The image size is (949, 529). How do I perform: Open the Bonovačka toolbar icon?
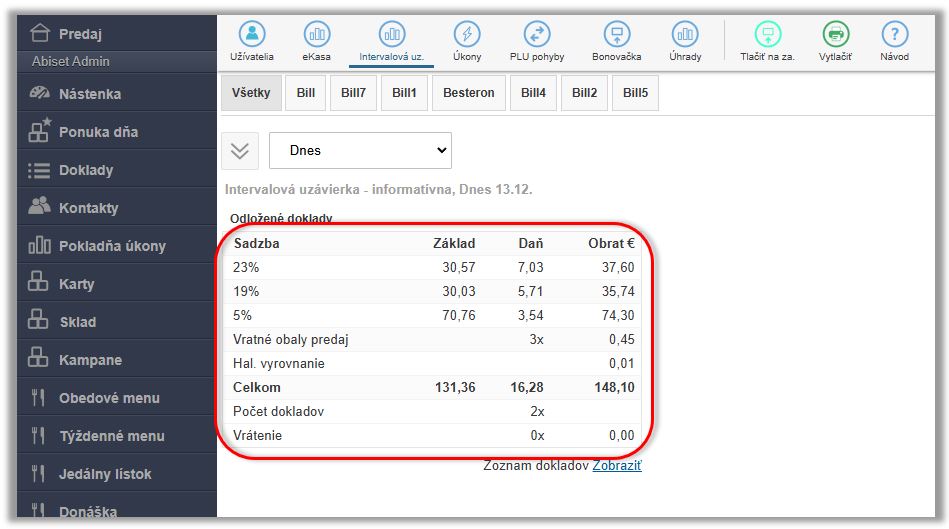coord(616,34)
